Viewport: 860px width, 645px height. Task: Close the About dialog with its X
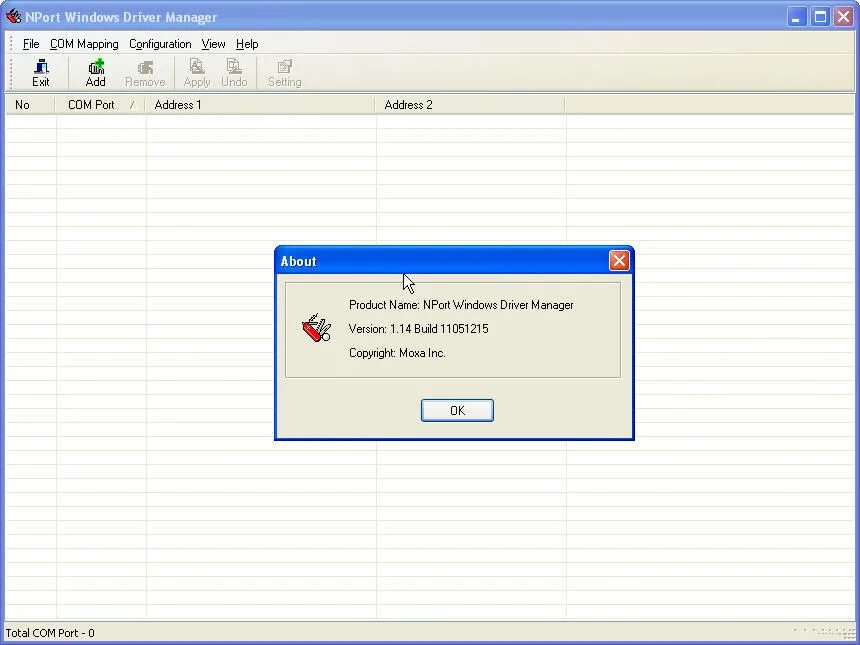pos(619,261)
